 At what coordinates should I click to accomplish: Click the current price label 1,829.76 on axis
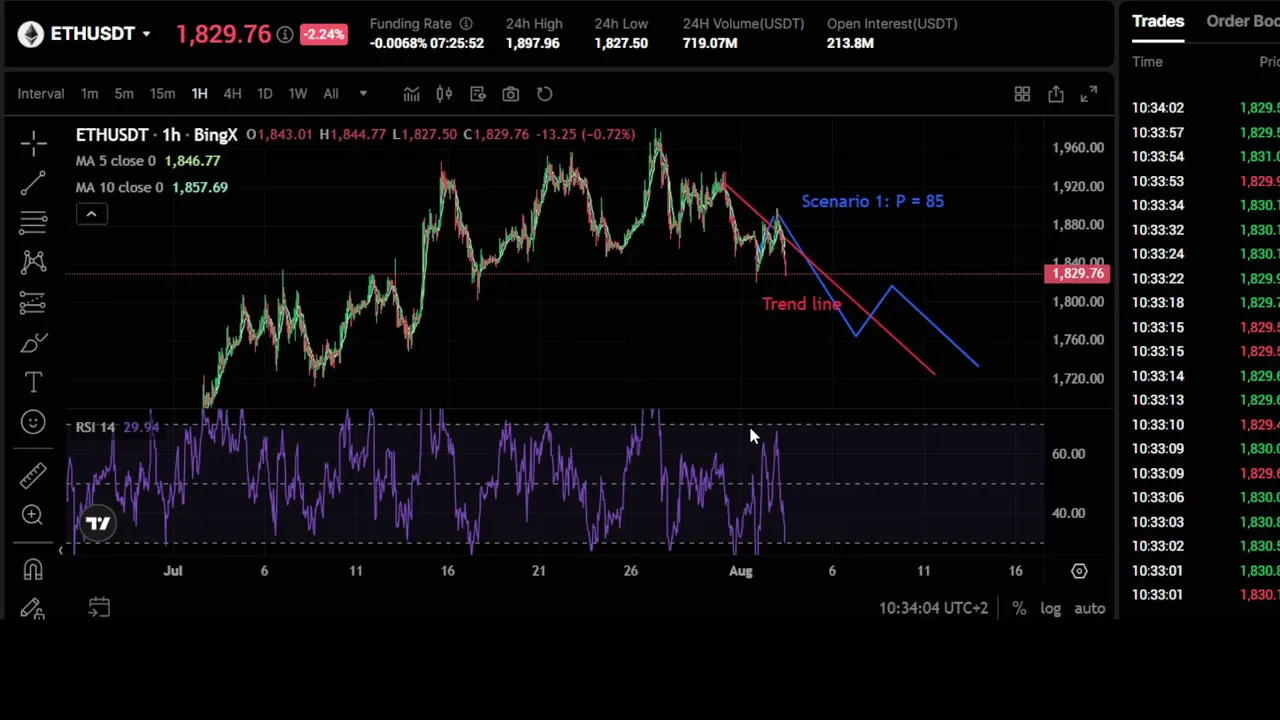click(x=1078, y=273)
